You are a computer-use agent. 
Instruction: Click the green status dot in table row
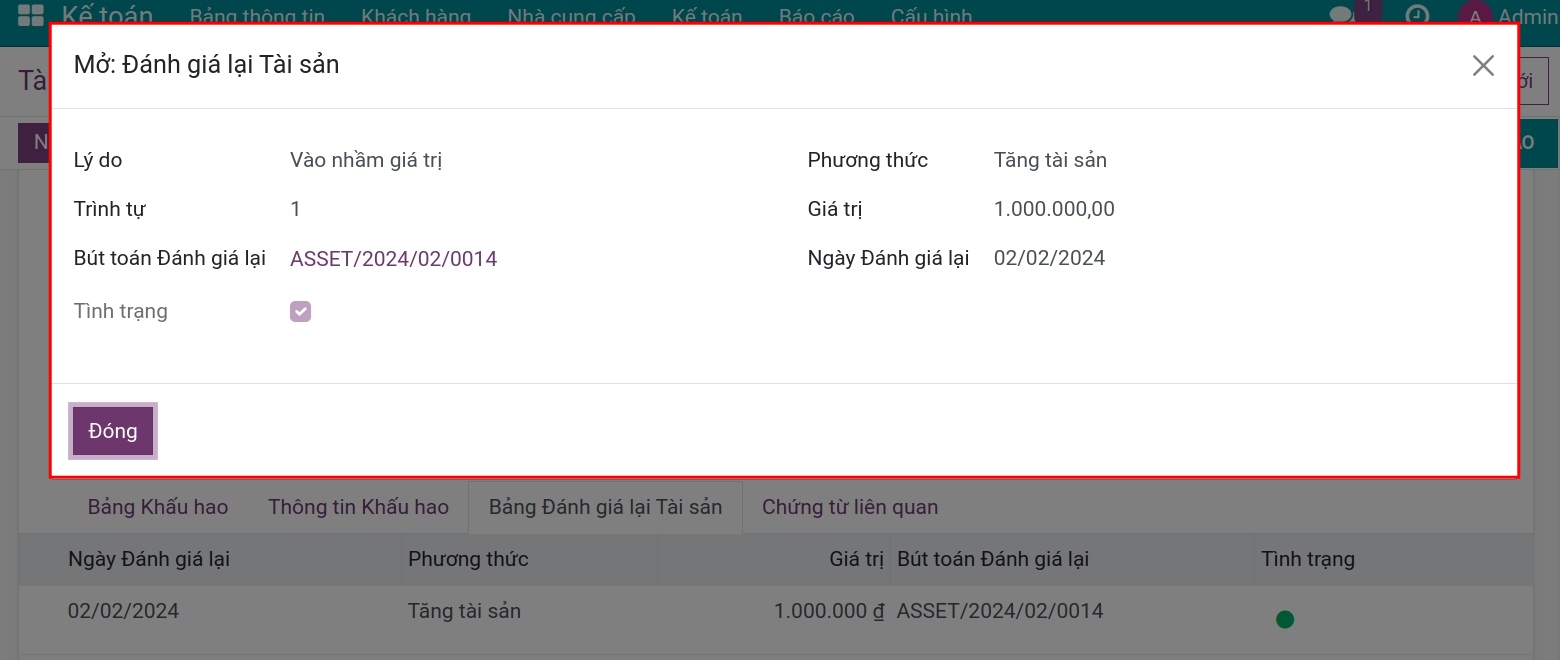pyautogui.click(x=1285, y=619)
